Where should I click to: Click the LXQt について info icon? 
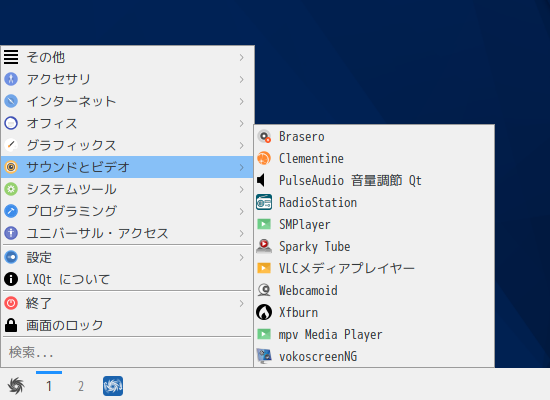click(x=11, y=279)
